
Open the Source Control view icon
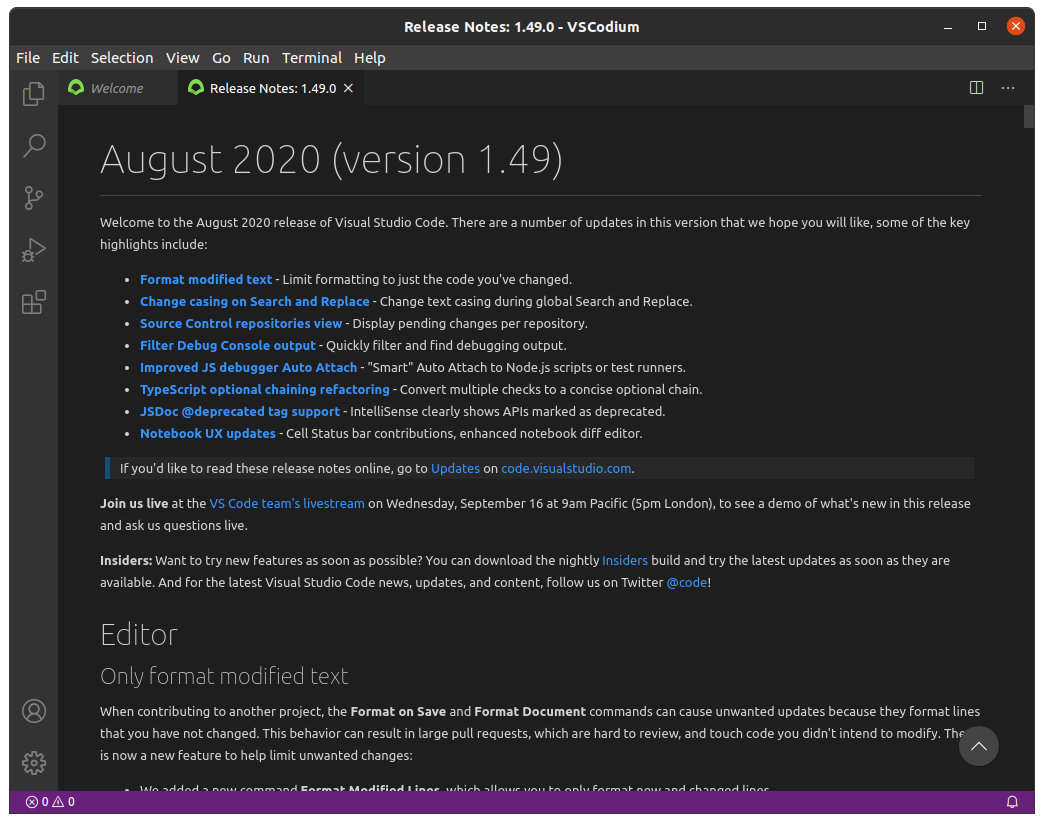(x=34, y=198)
